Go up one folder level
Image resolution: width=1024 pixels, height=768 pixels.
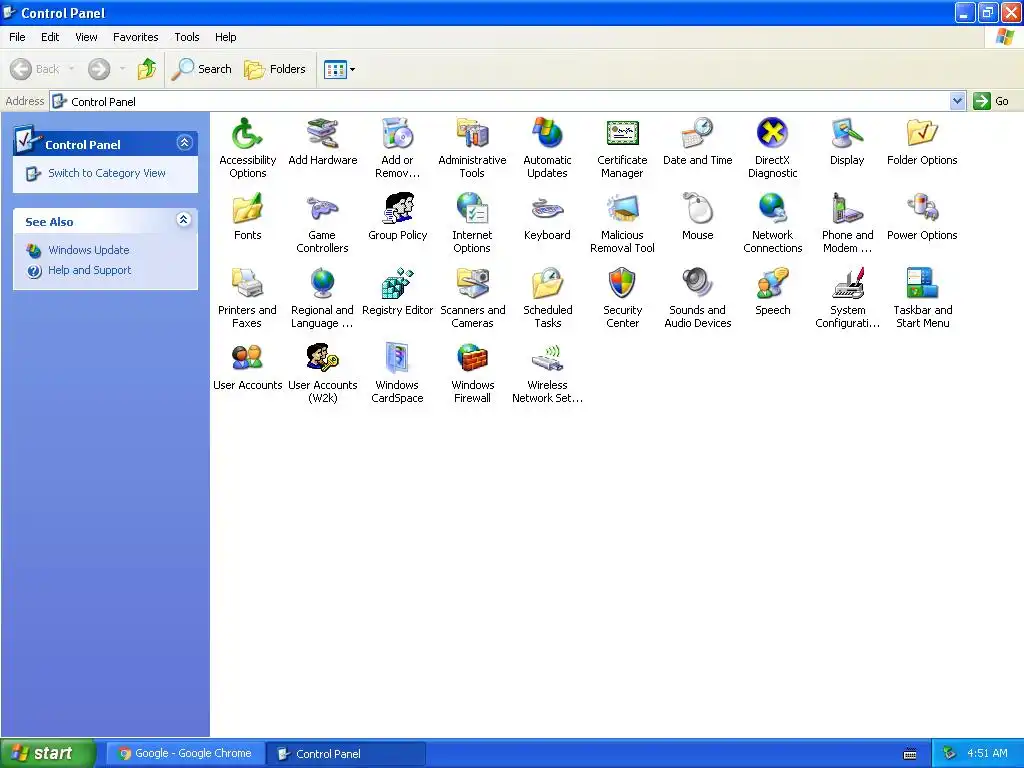tap(147, 69)
